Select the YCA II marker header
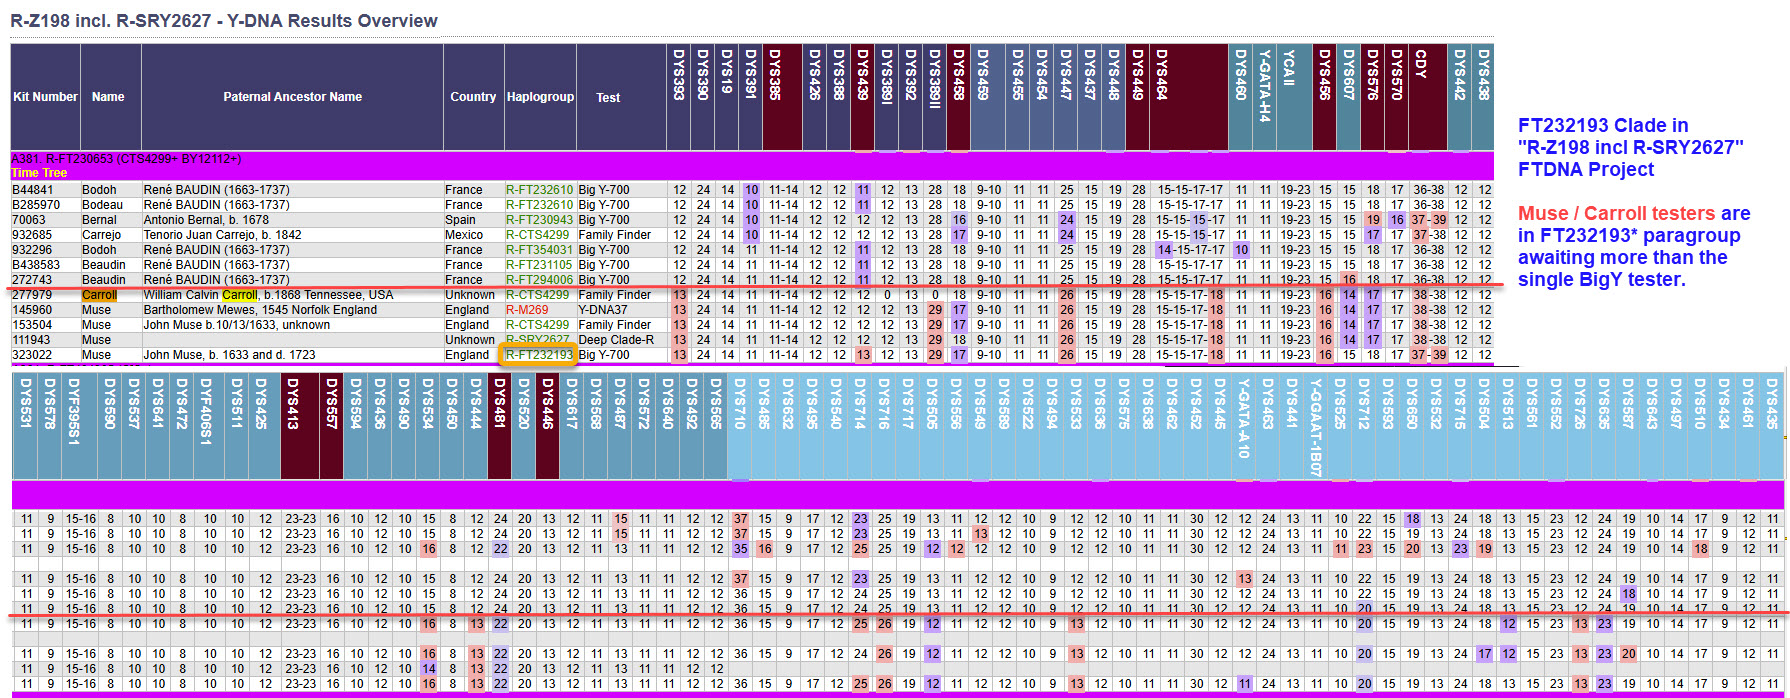 coord(1289,68)
